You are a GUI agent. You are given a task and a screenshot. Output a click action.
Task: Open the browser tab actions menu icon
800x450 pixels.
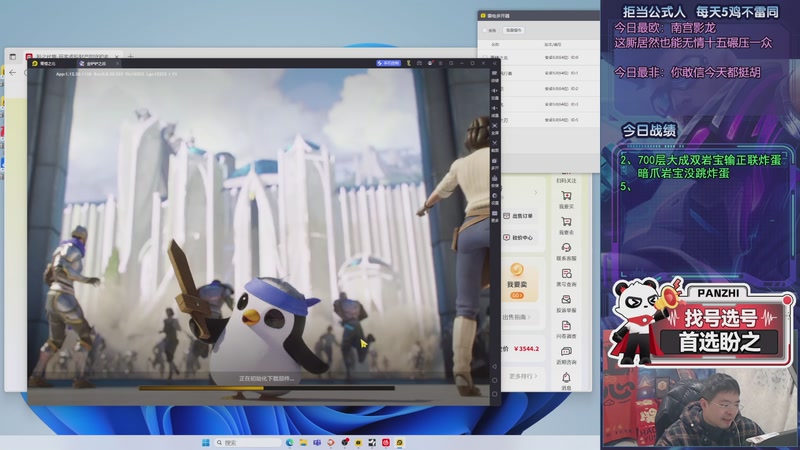(13, 56)
